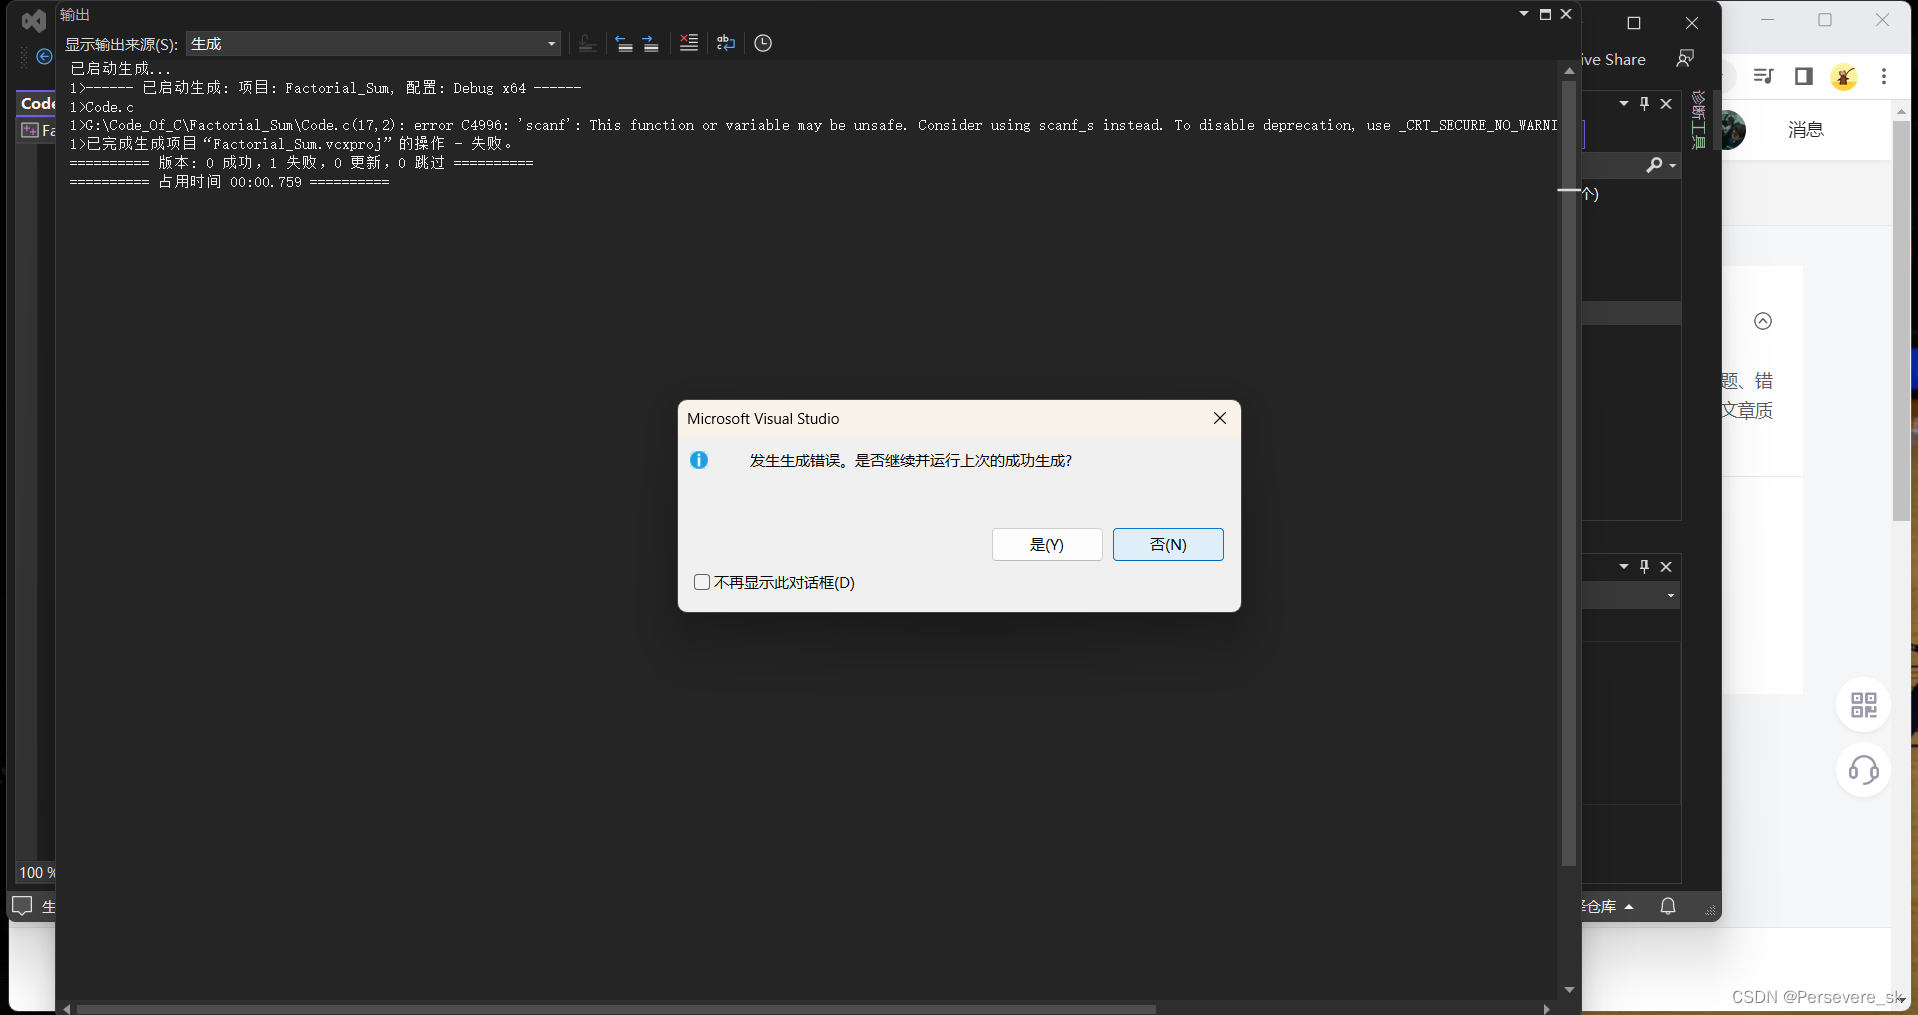Image resolution: width=1918 pixels, height=1015 pixels.
Task: Open the browser three-dot menu
Action: point(1884,76)
